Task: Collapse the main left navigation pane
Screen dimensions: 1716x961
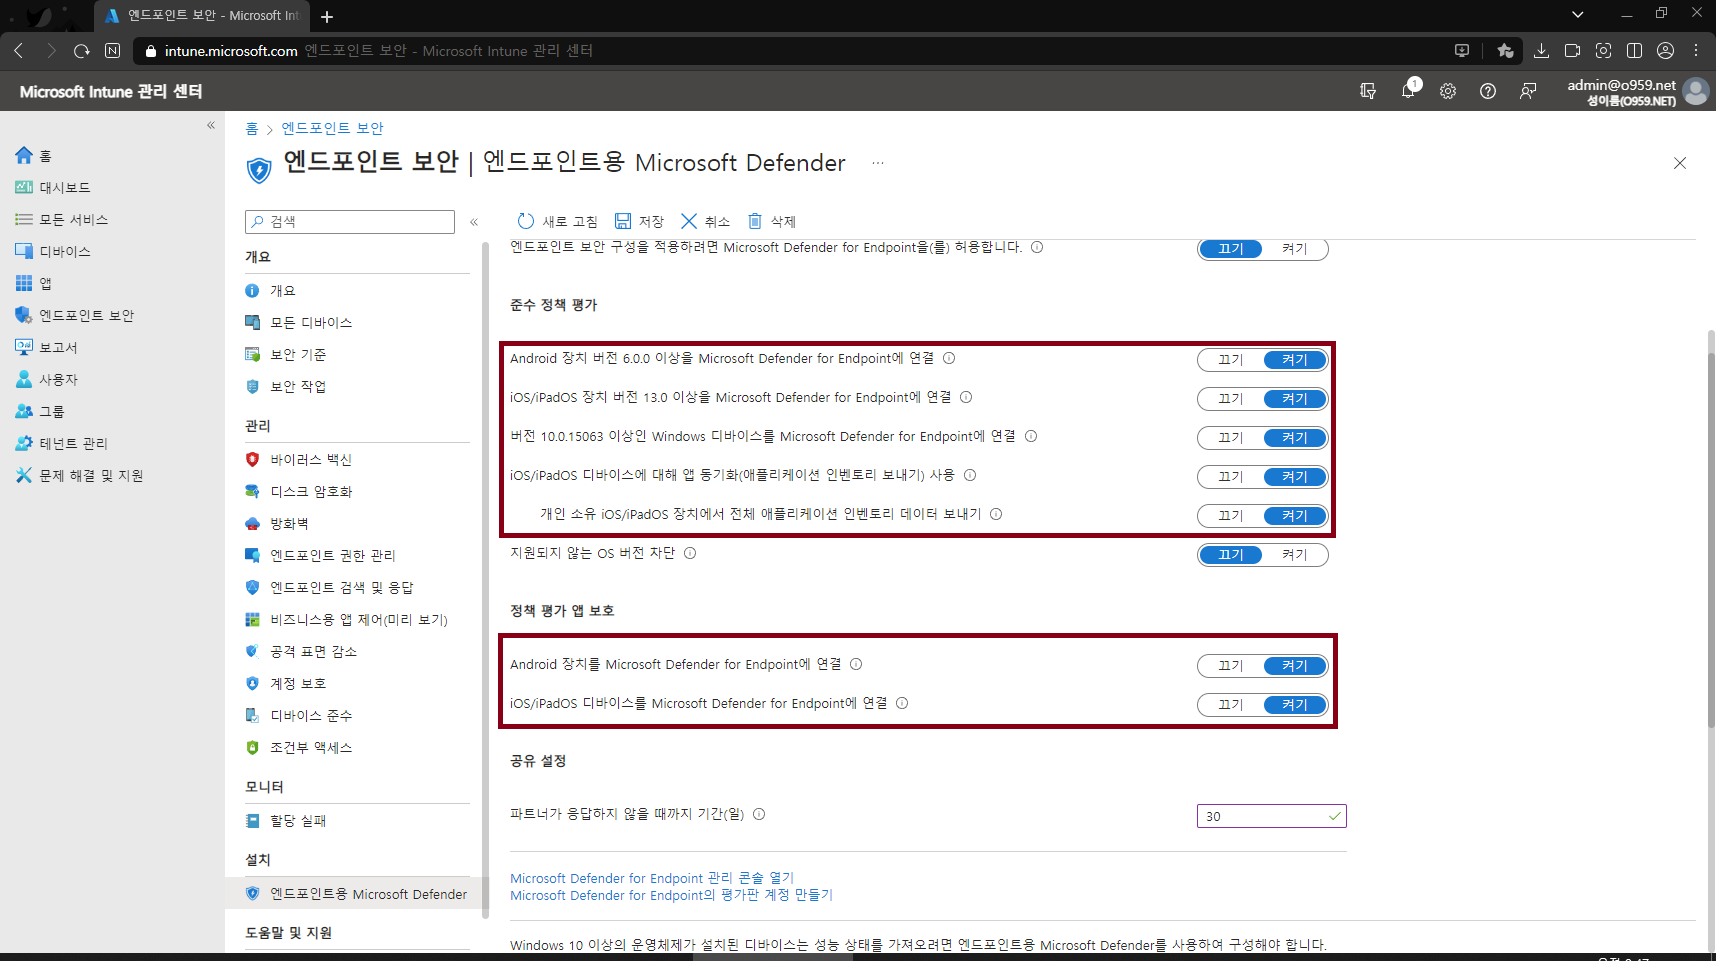Action: click(211, 125)
